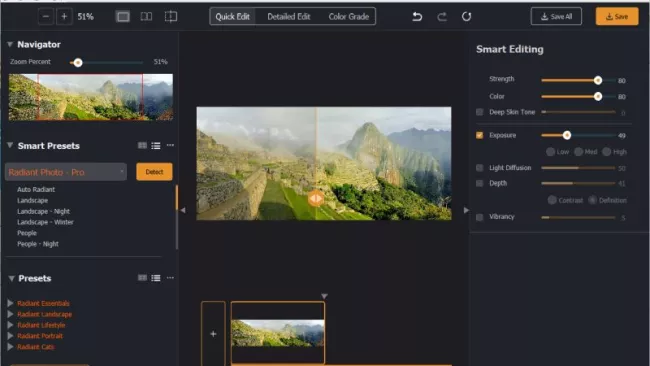Viewport: 650px width, 366px height.
Task: Adjust the Light Diffusion slider
Action: point(578,168)
